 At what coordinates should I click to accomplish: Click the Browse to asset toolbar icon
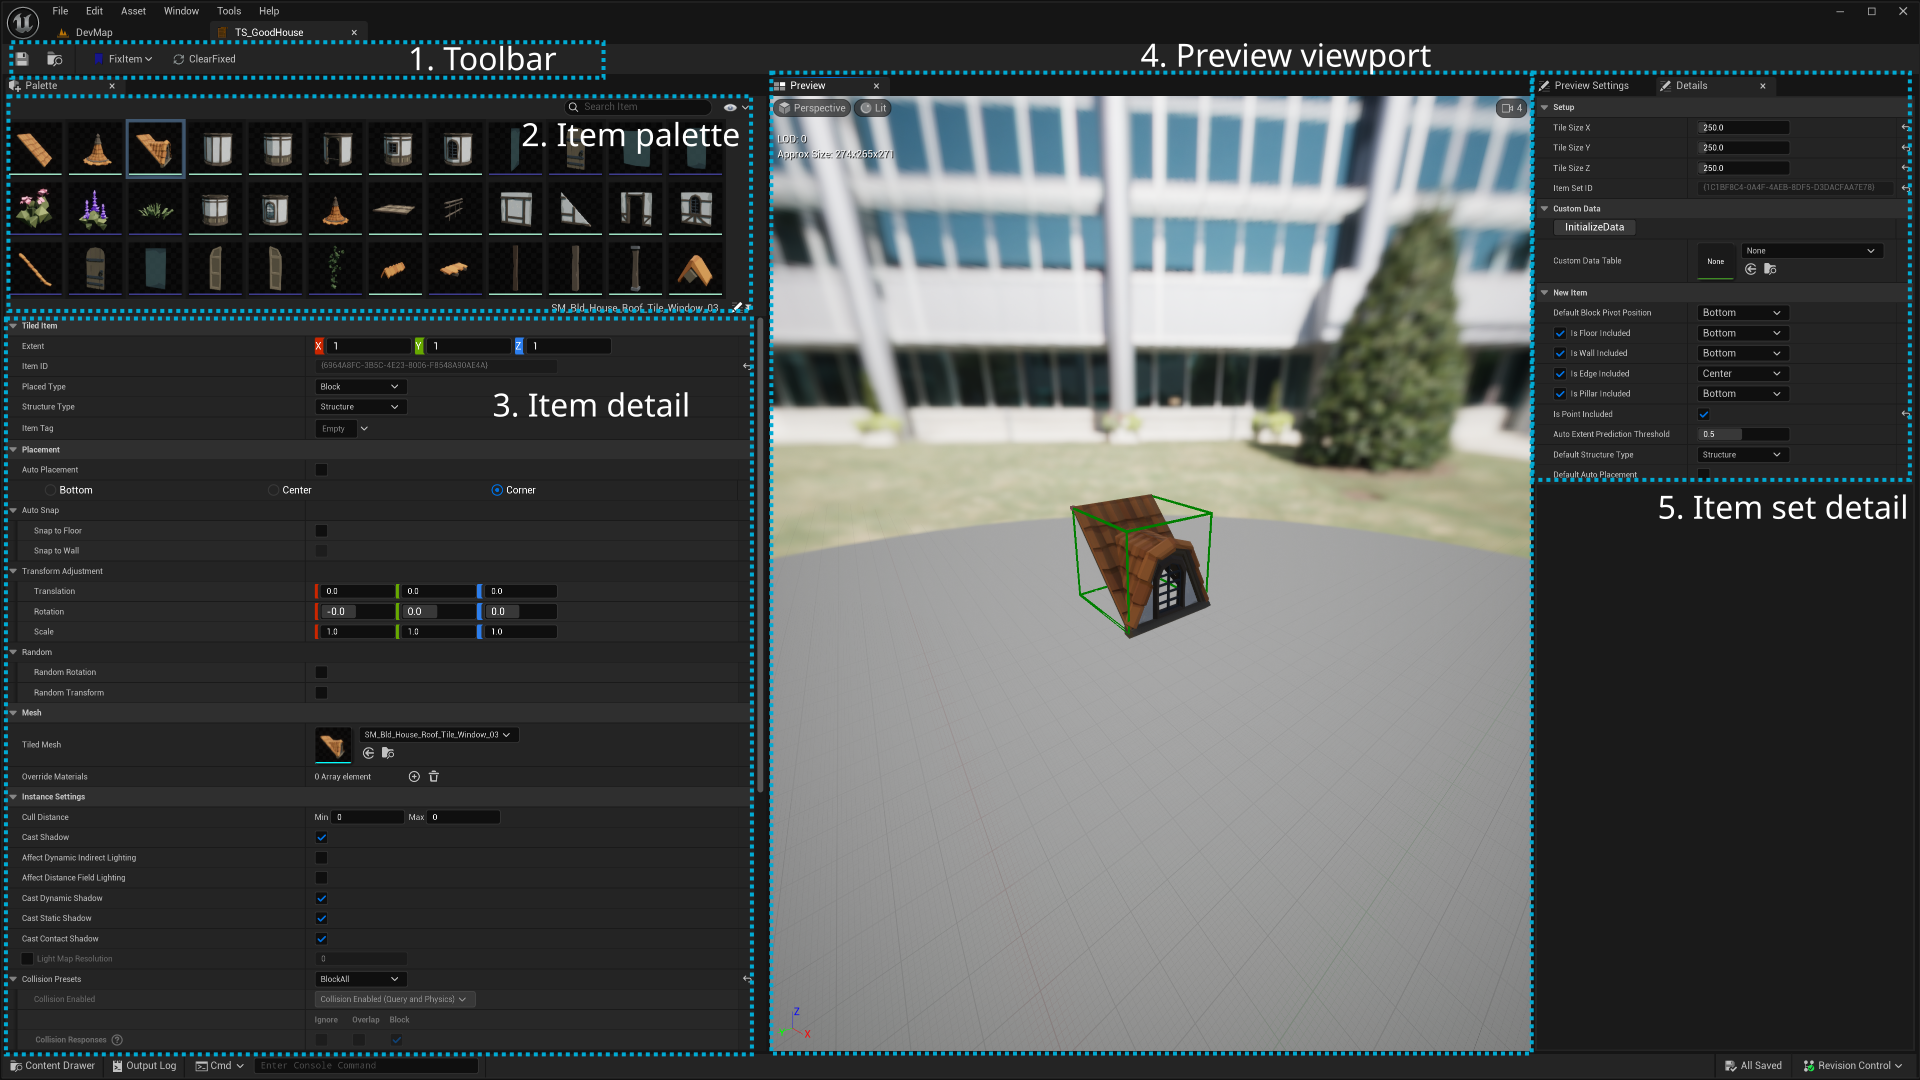[55, 59]
